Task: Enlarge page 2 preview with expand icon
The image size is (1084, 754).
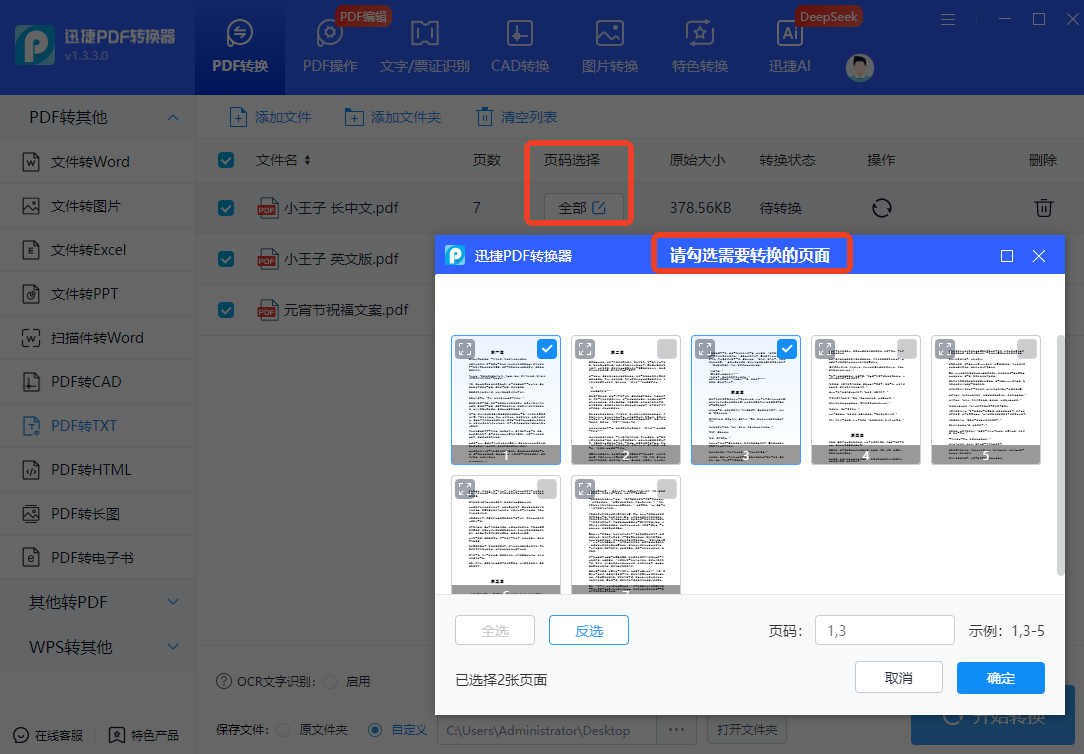Action: coord(585,349)
